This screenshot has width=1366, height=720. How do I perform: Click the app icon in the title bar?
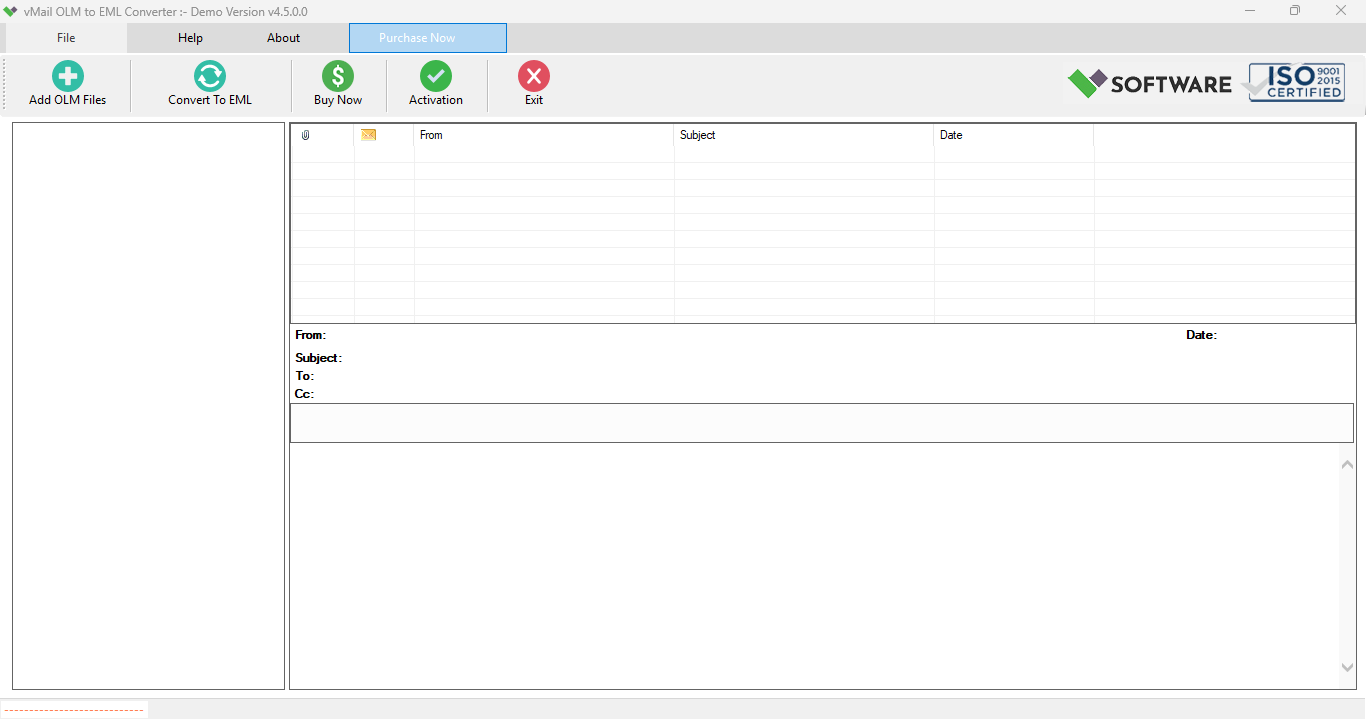coord(11,11)
